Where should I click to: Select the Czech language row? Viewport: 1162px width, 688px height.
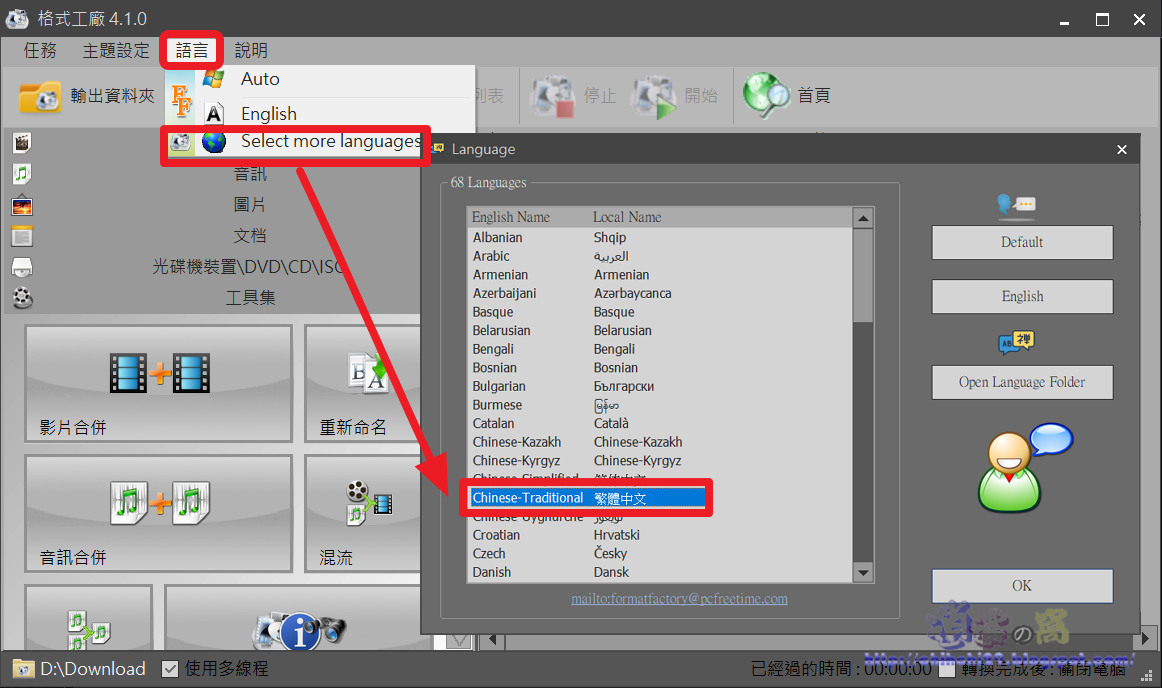point(661,553)
